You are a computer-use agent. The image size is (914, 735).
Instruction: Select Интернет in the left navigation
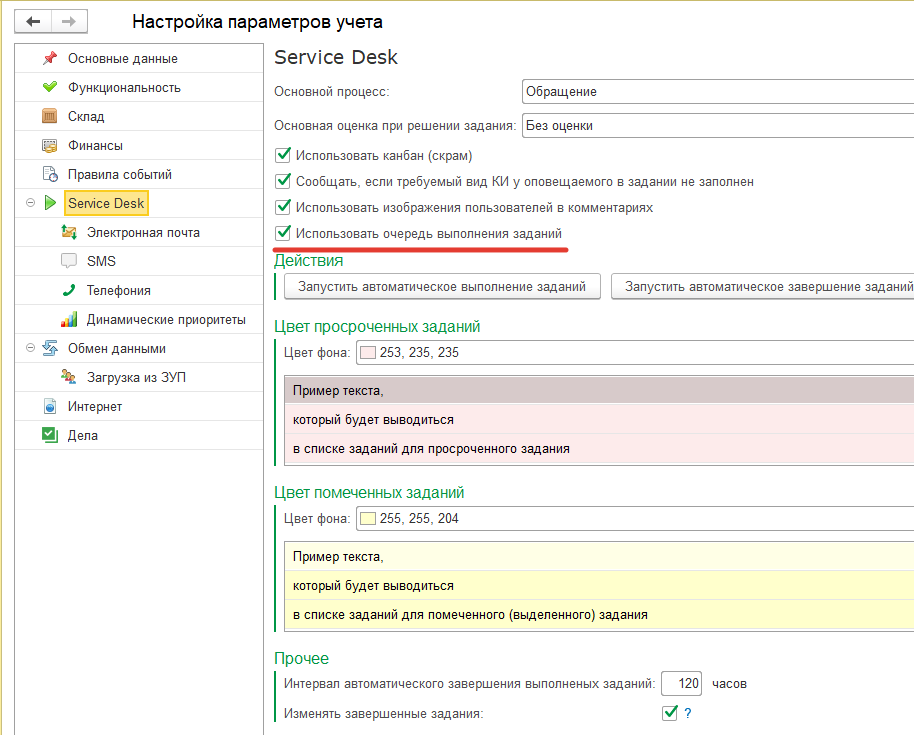click(95, 407)
